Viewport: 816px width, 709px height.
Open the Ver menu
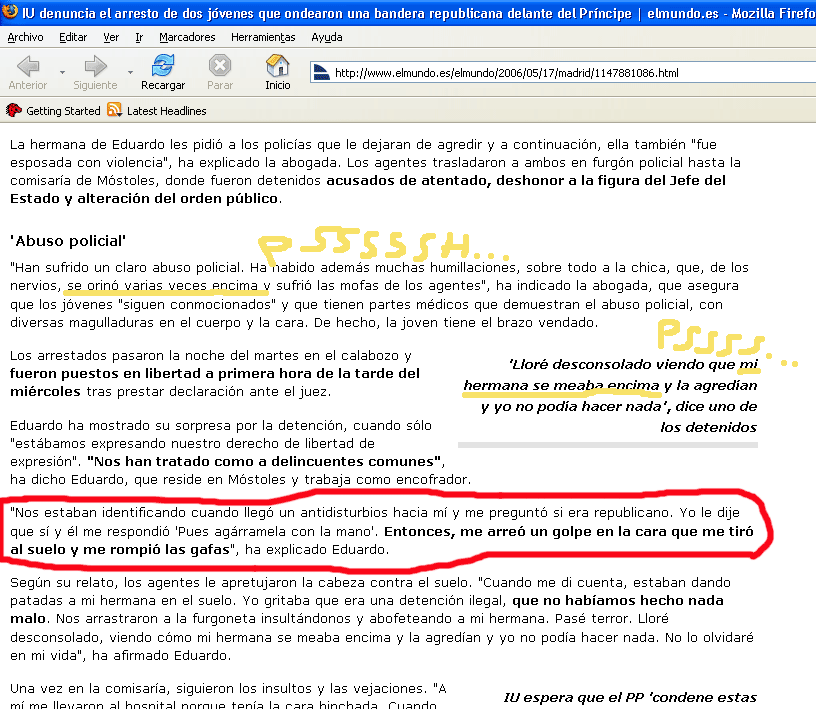(111, 37)
